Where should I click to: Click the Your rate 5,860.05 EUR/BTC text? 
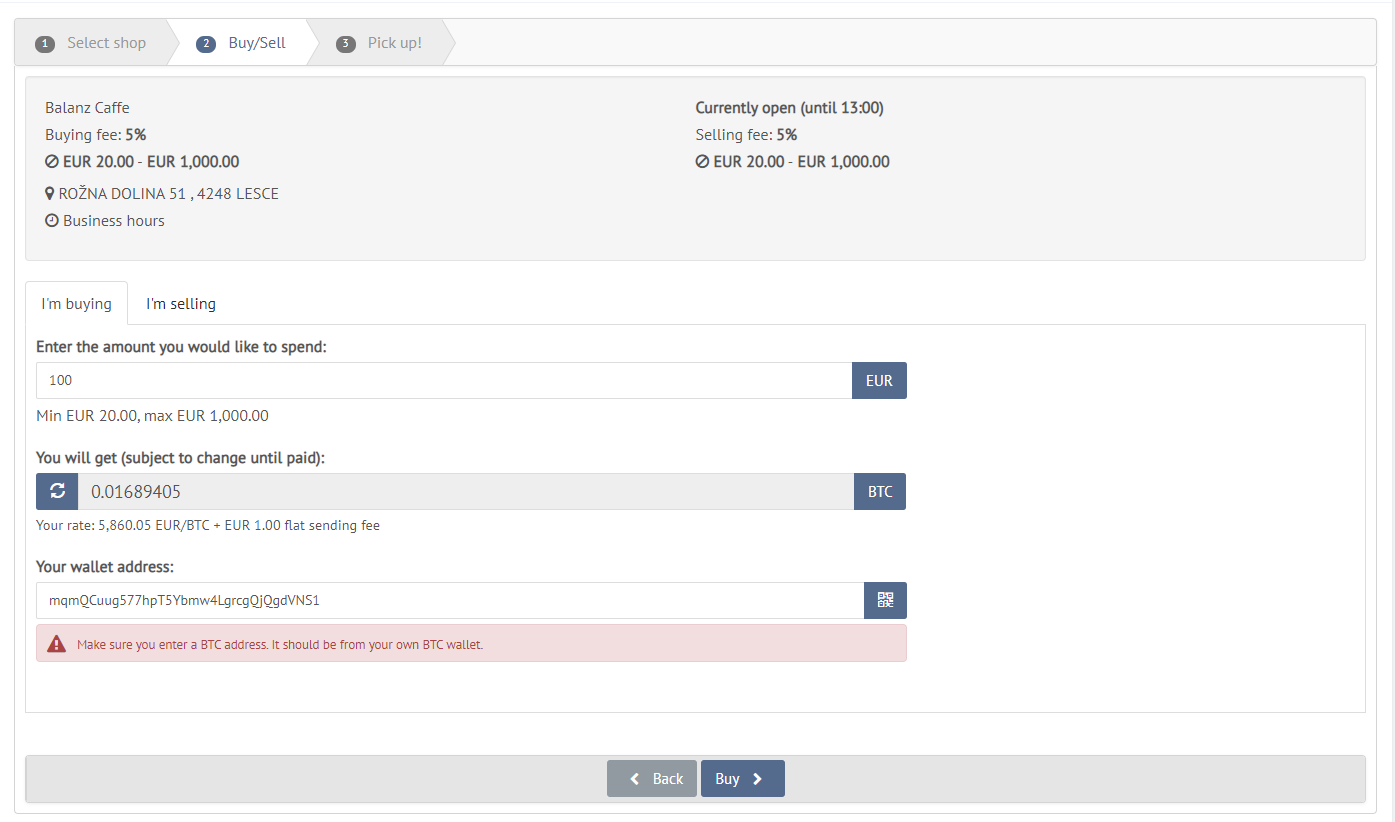pyautogui.click(x=208, y=524)
